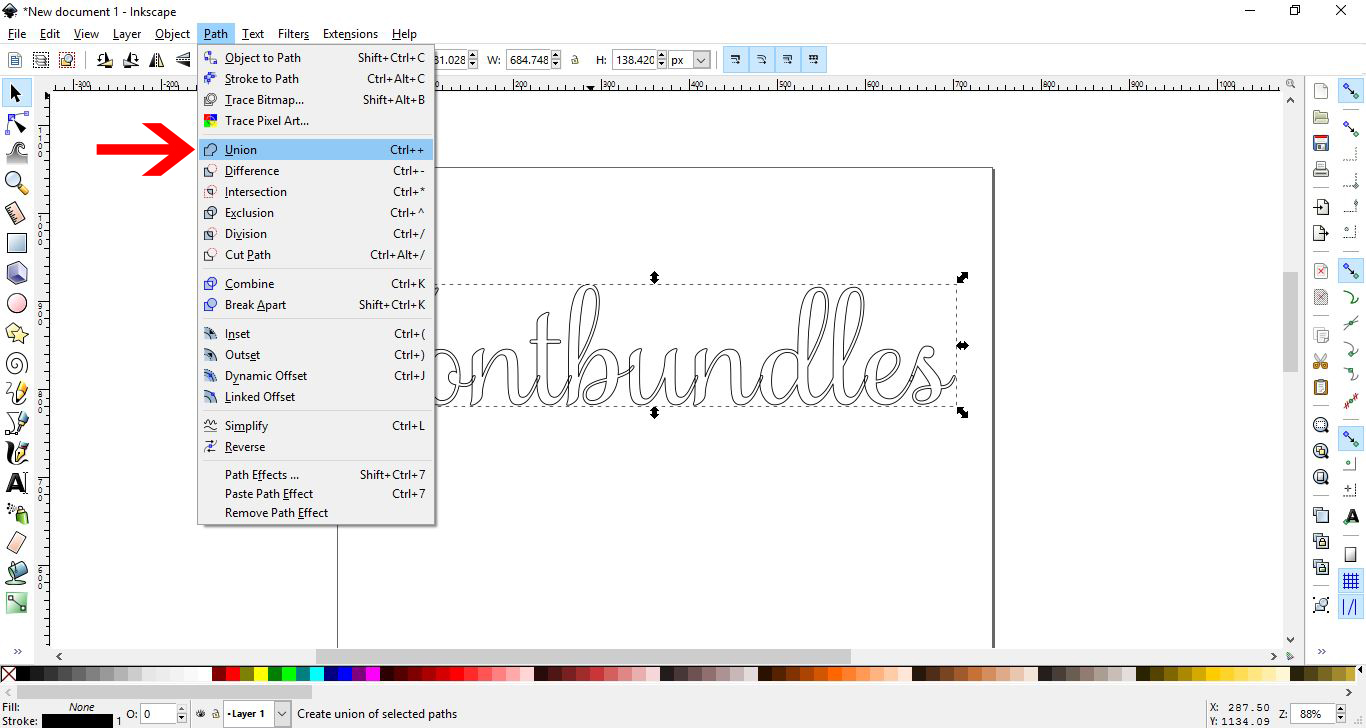
Task: Click the Paste clipboard icon
Action: pyautogui.click(x=1321, y=387)
